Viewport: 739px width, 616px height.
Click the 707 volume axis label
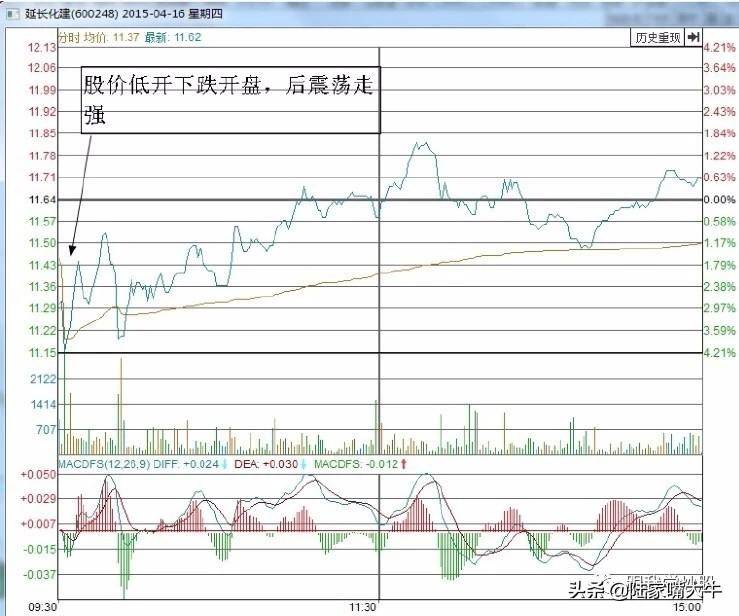[x=46, y=430]
